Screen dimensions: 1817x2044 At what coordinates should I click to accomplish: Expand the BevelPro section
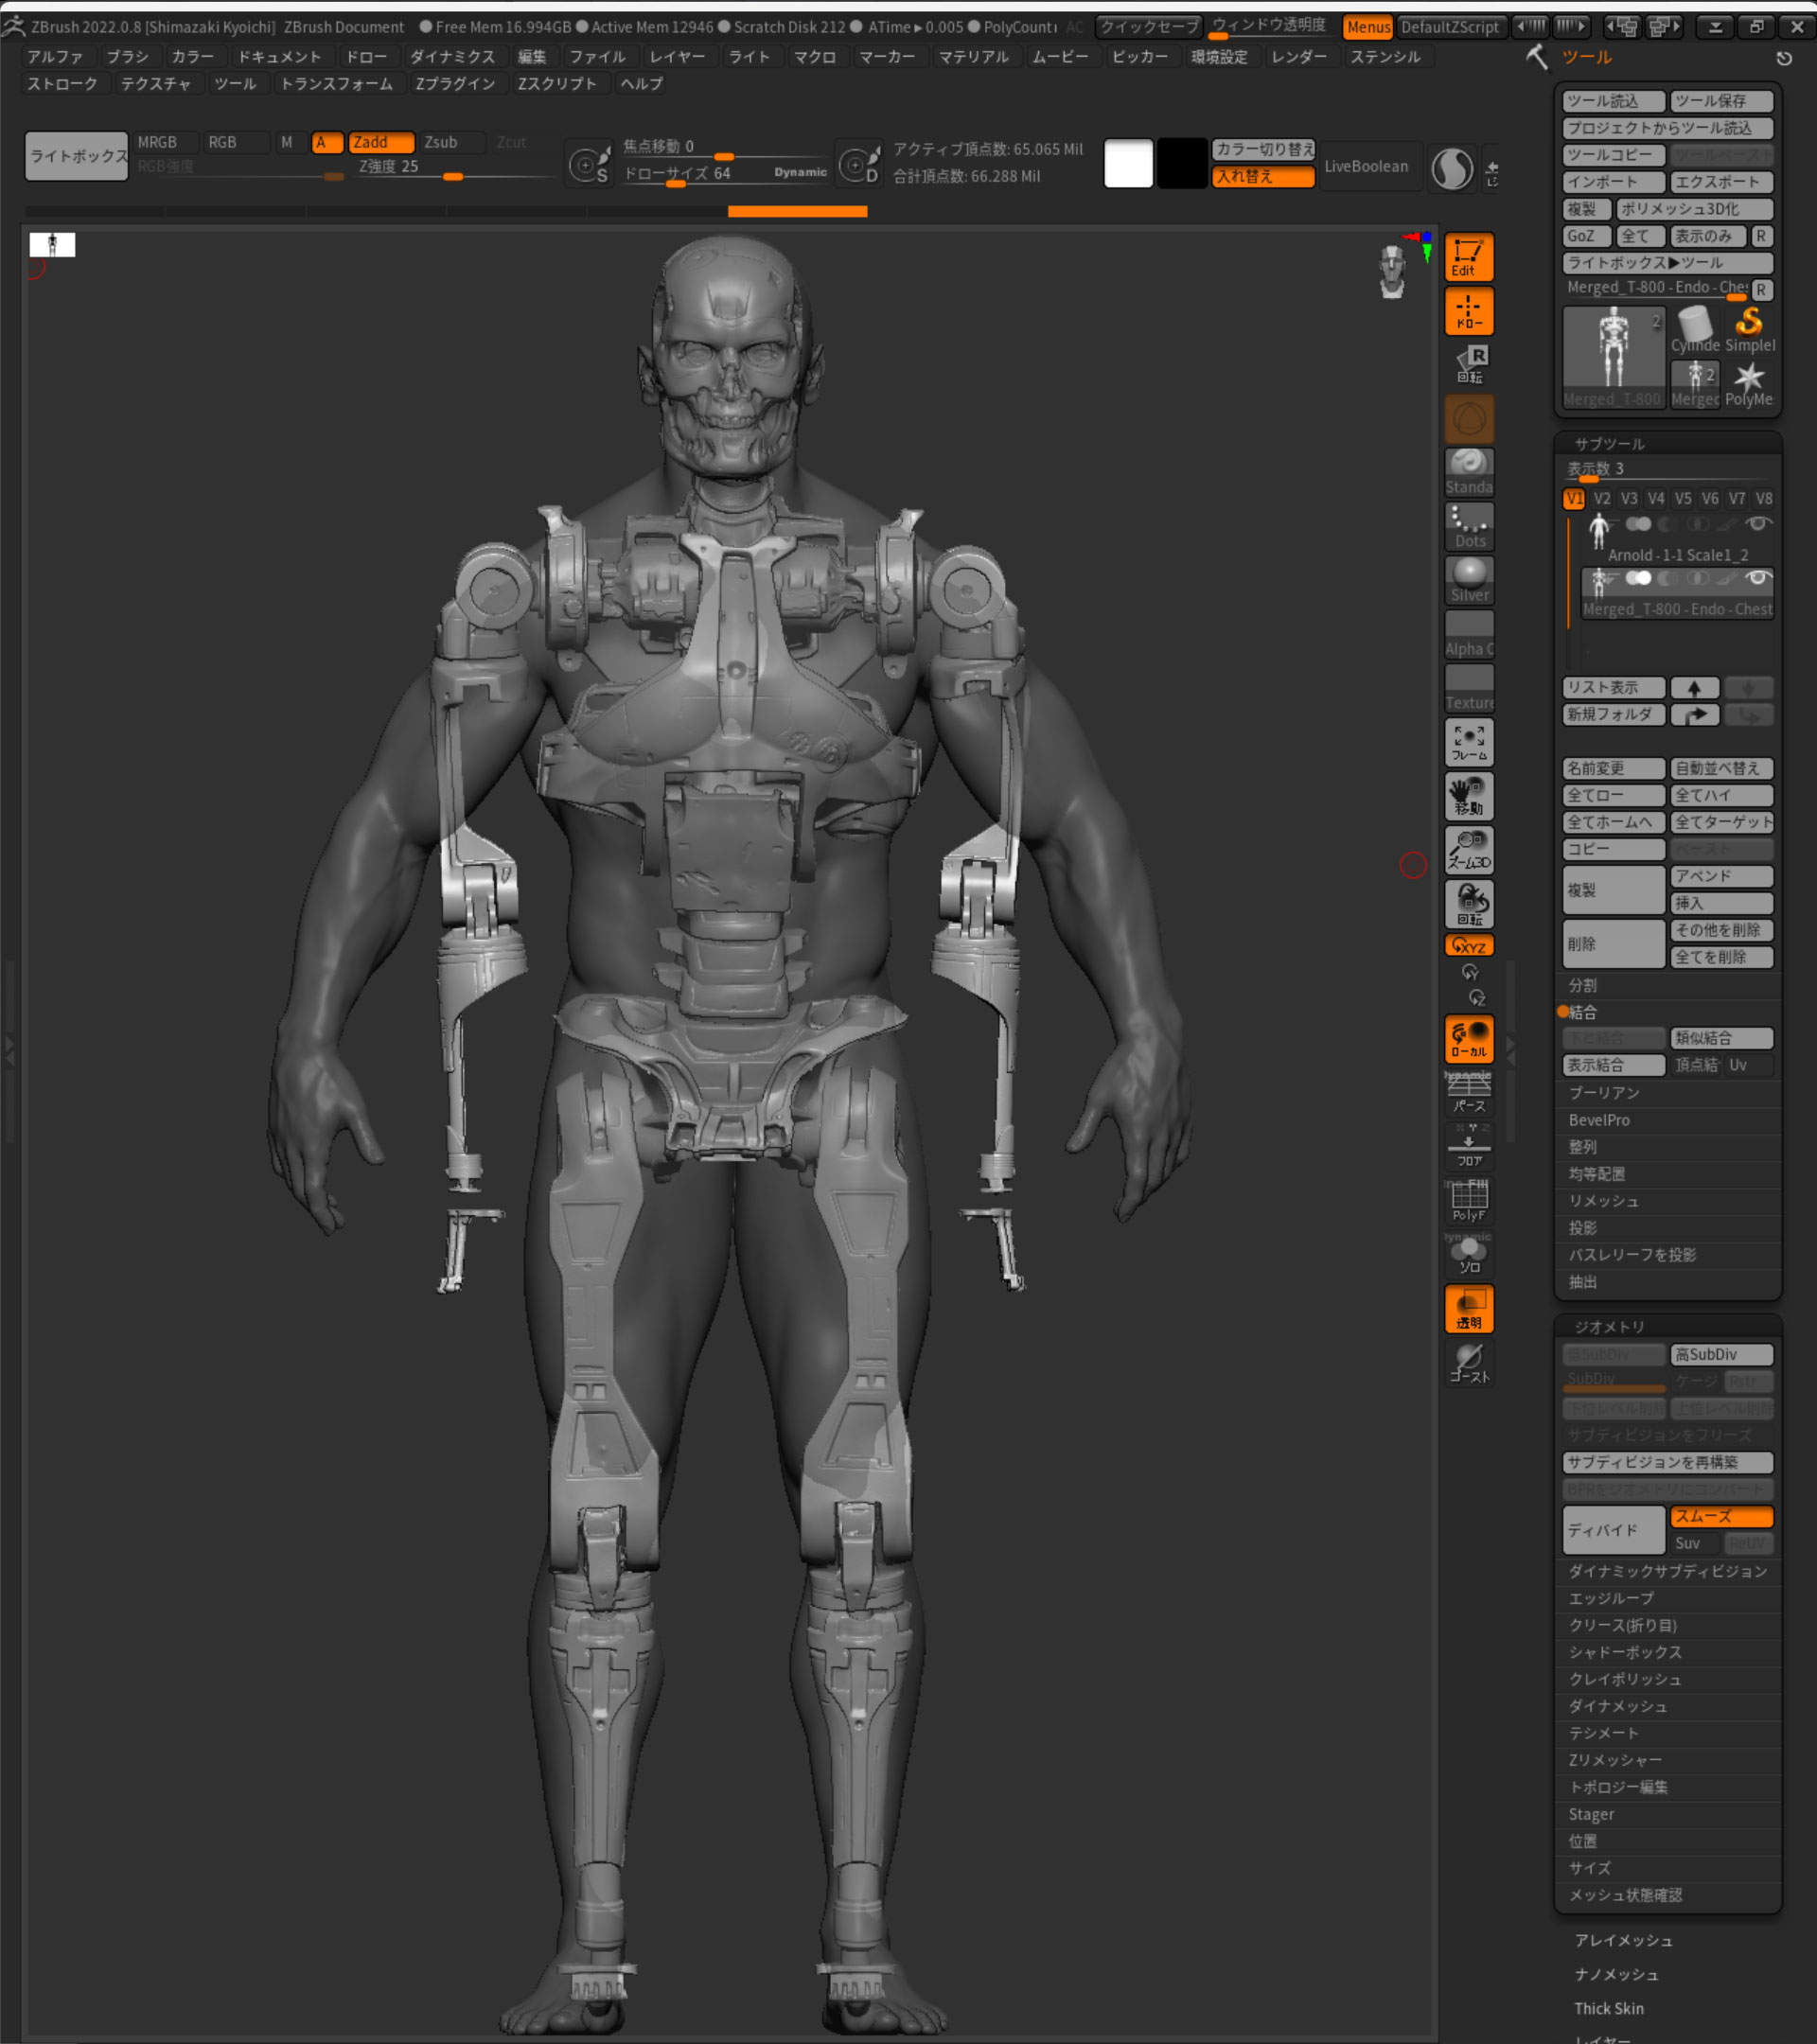(x=1599, y=1120)
